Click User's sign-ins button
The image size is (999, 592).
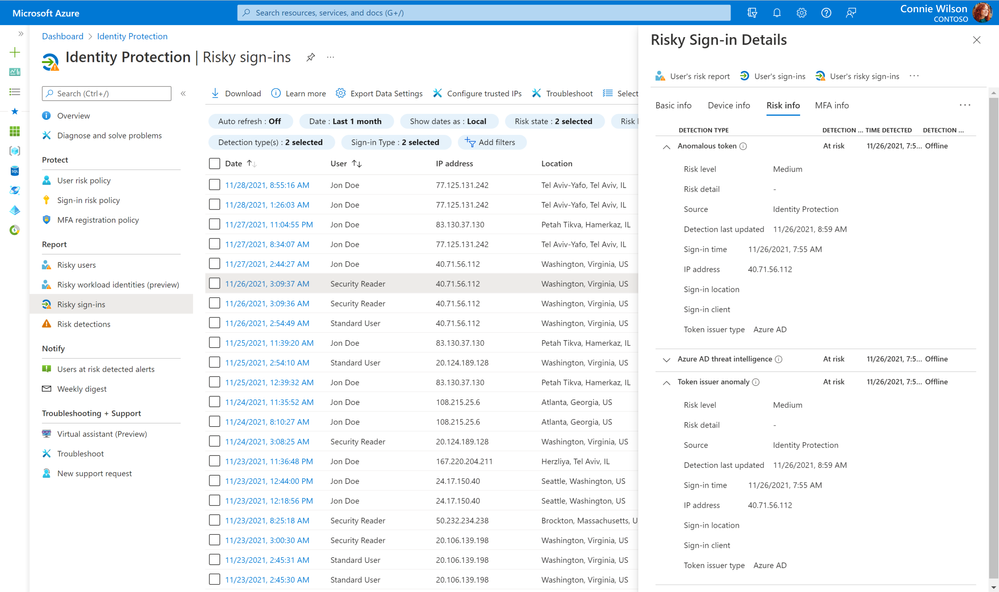(x=772, y=76)
